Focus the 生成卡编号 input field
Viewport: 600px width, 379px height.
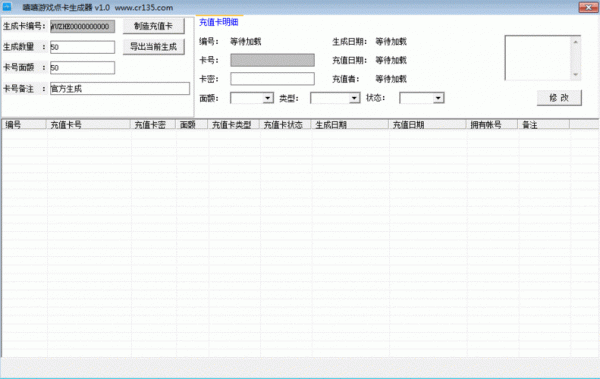click(82, 26)
